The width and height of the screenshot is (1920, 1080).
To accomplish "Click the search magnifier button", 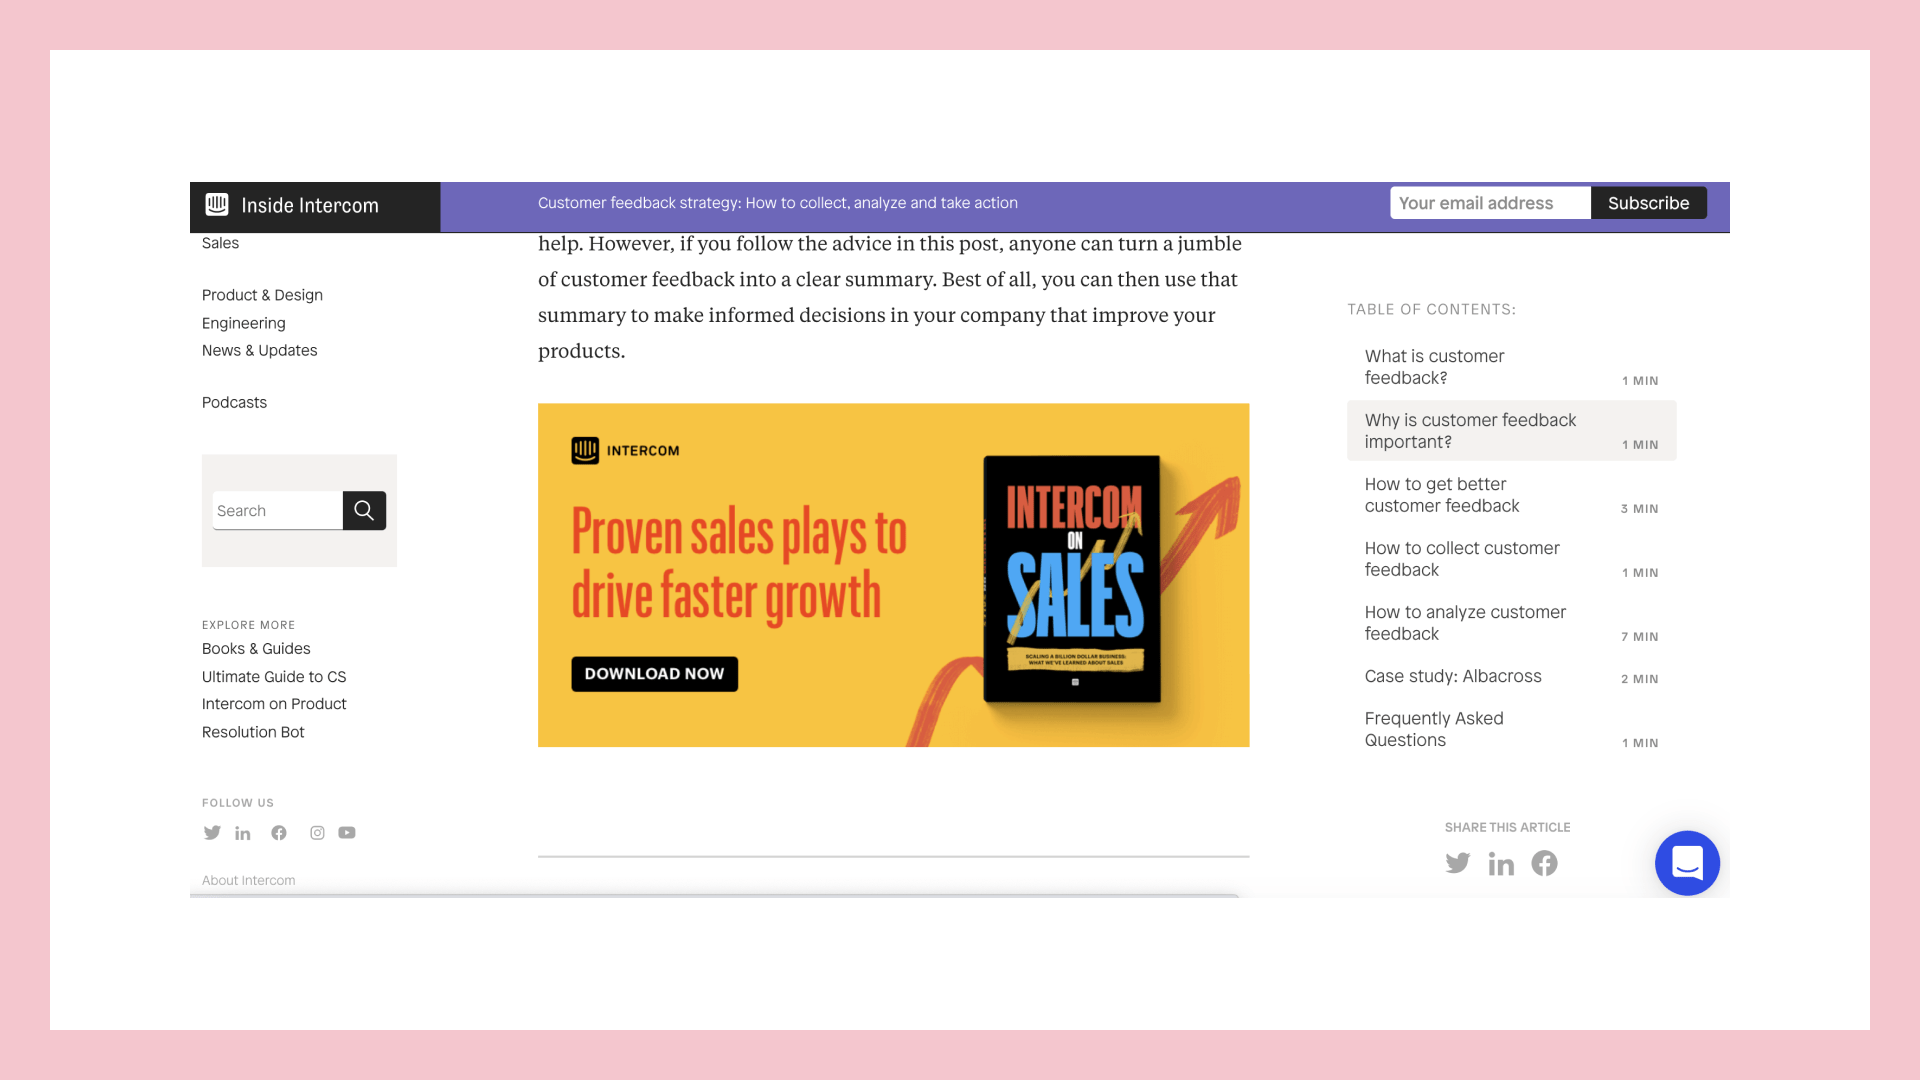I will (364, 511).
